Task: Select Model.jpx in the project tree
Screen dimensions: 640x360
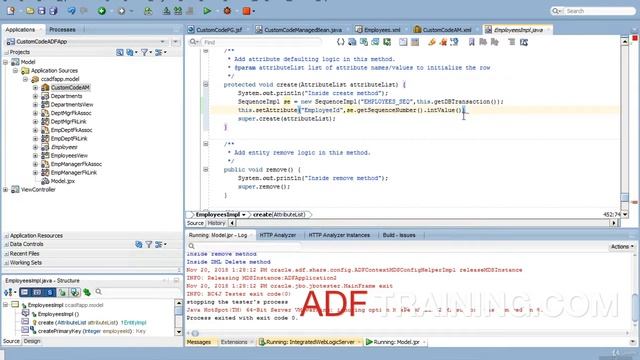Action: tap(62, 181)
